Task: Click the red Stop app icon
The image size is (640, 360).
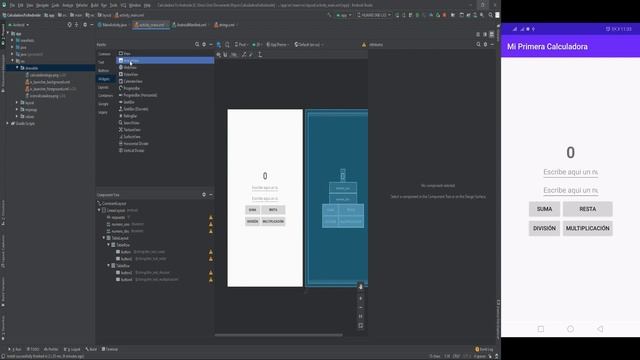Action: pos(444,15)
